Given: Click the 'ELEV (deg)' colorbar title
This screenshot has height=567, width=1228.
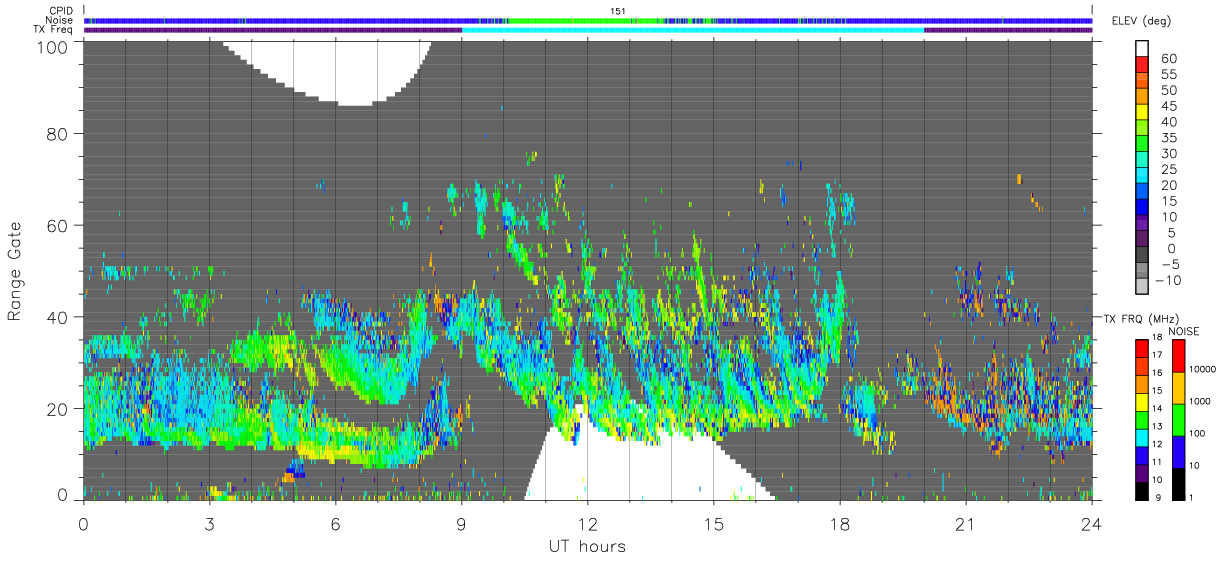Looking at the screenshot, I should coord(1143,20).
